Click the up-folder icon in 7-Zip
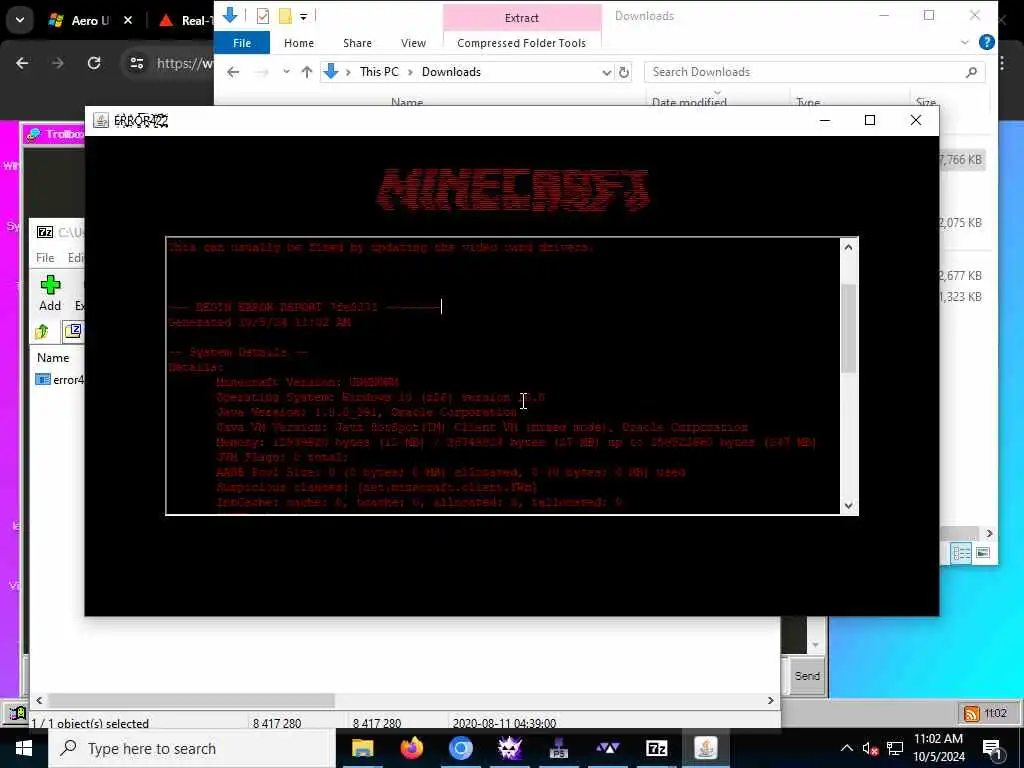Image resolution: width=1024 pixels, height=768 pixels. tap(42, 332)
